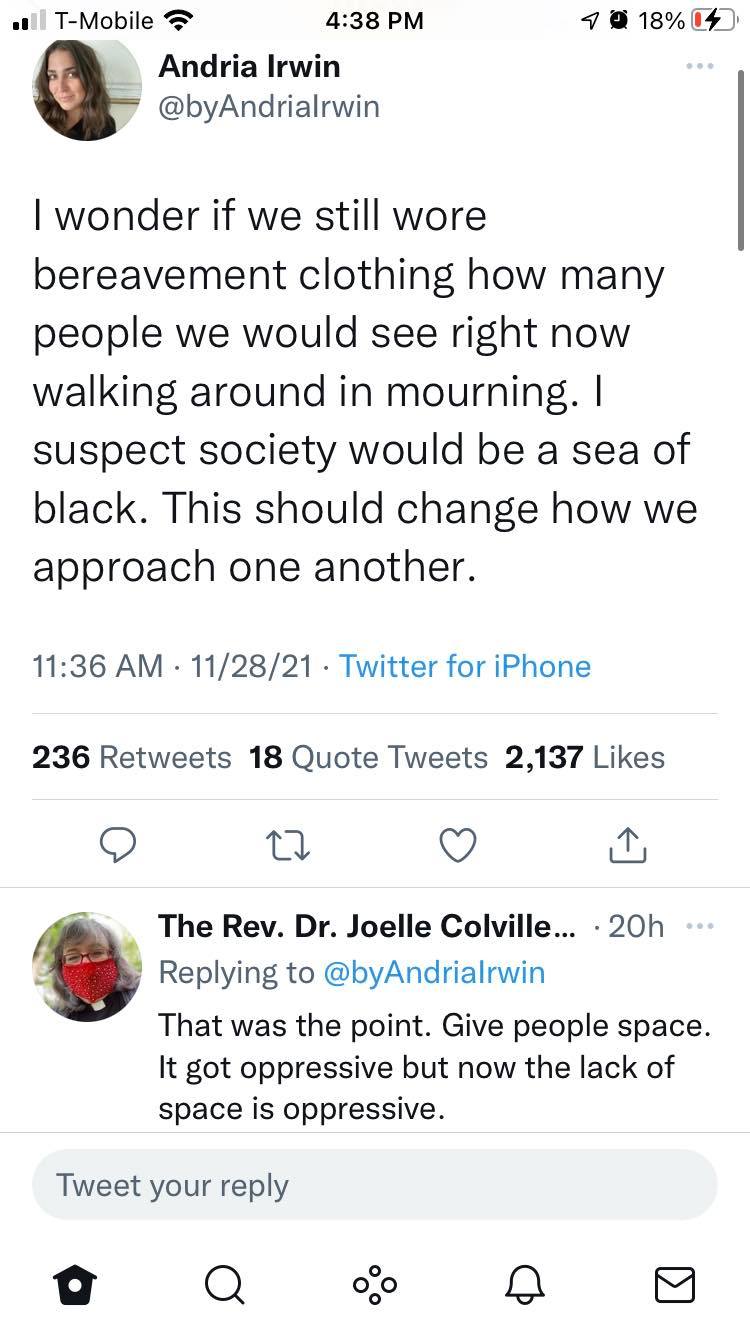750x1334 pixels.
Task: Tap the reply speech bubble icon
Action: click(119, 846)
